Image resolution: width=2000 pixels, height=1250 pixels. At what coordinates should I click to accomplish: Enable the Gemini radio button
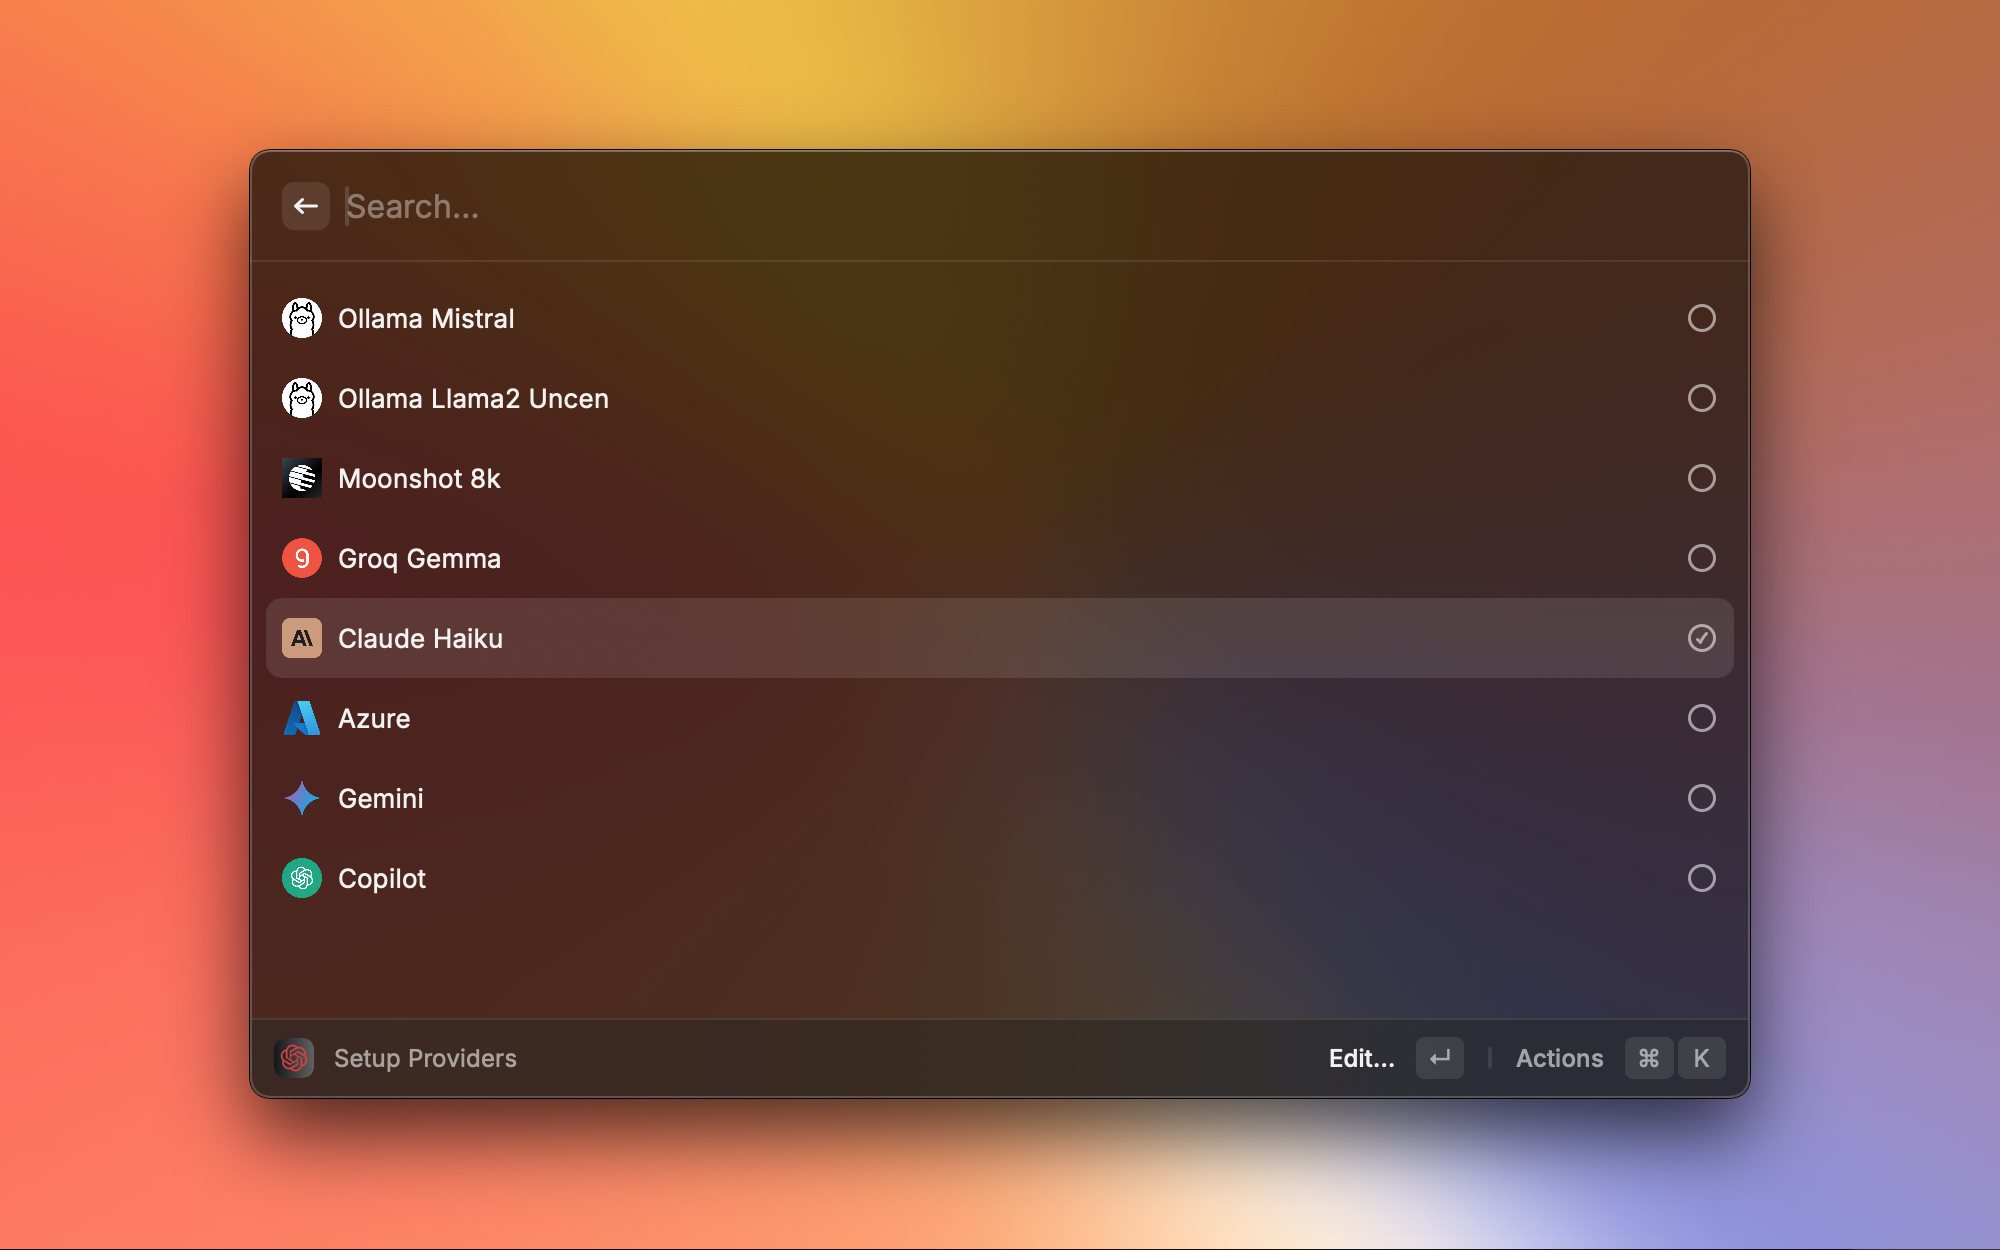point(1701,798)
